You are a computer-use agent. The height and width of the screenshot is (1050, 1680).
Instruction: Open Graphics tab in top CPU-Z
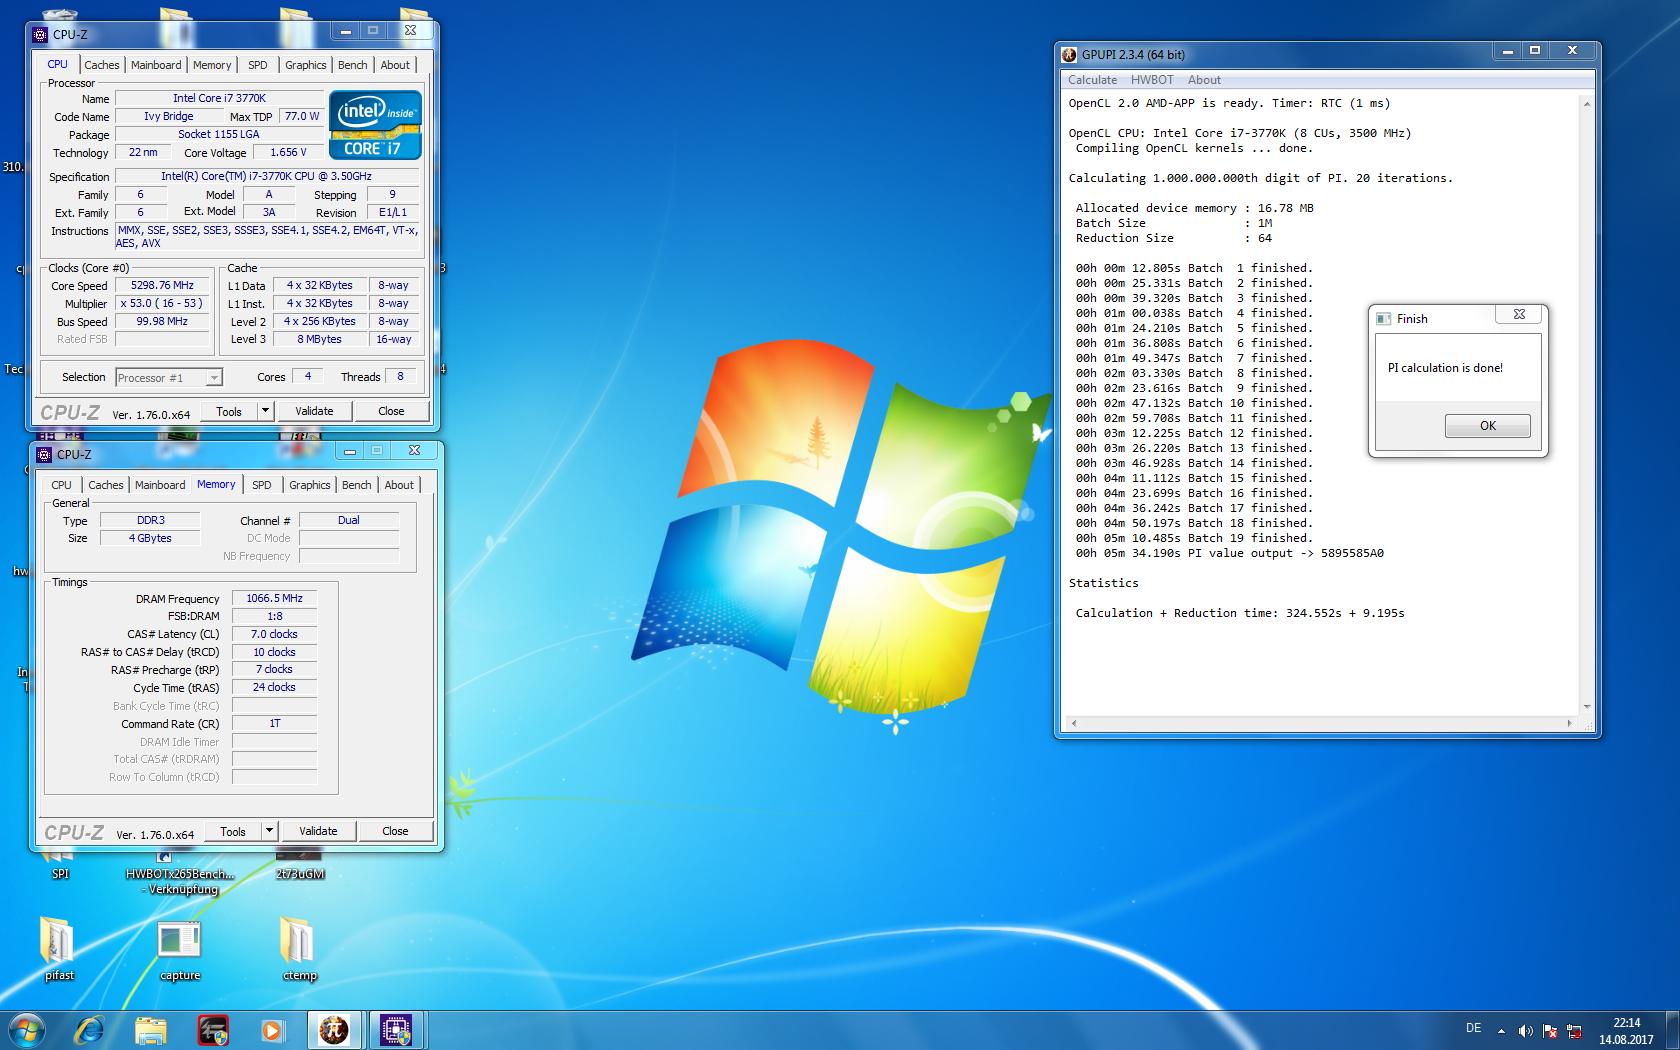pos(306,65)
